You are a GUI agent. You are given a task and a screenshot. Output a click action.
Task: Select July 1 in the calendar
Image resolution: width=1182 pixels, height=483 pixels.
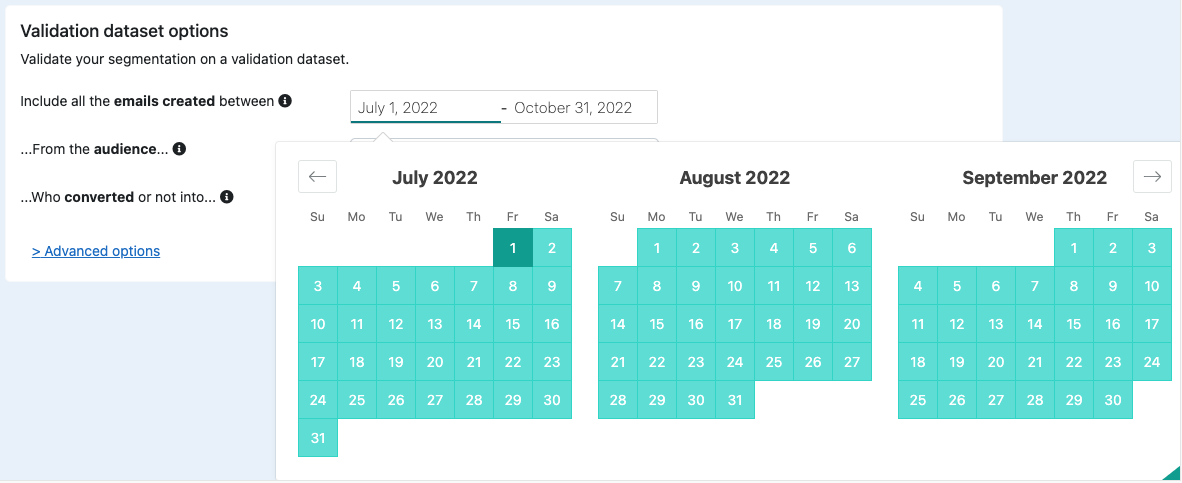tap(513, 248)
